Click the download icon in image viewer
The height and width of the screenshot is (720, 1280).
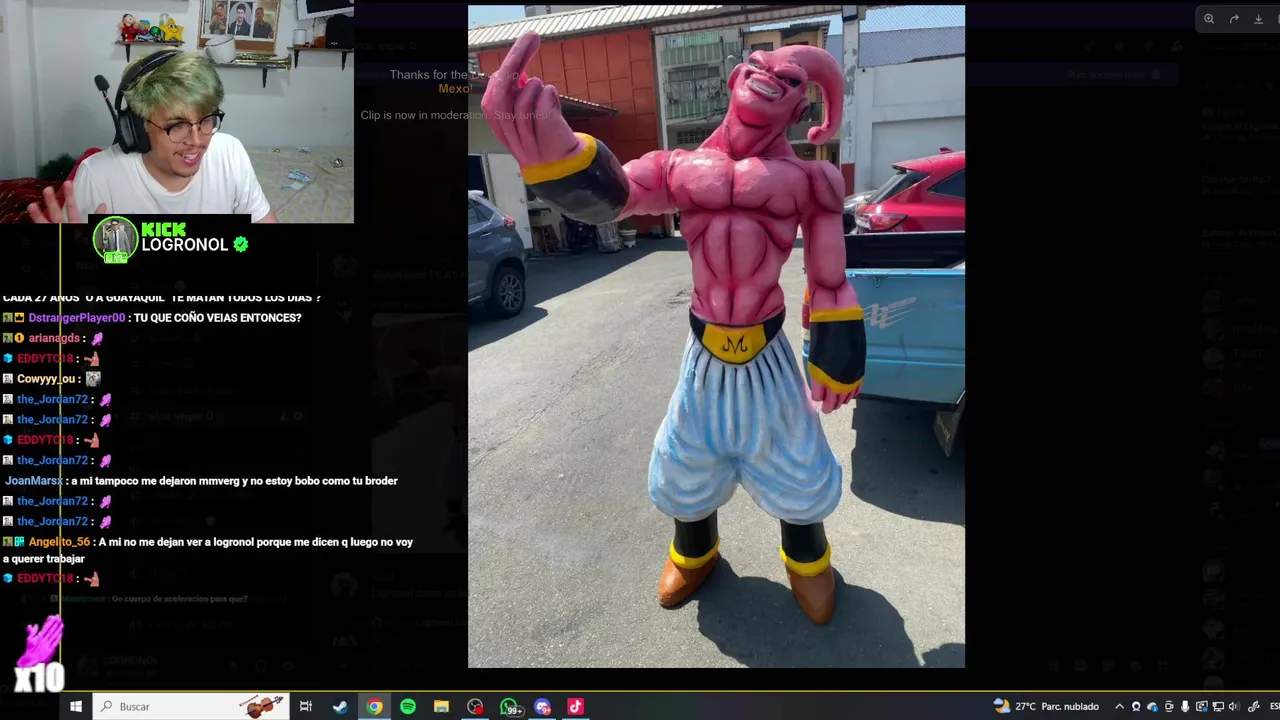pos(1258,19)
